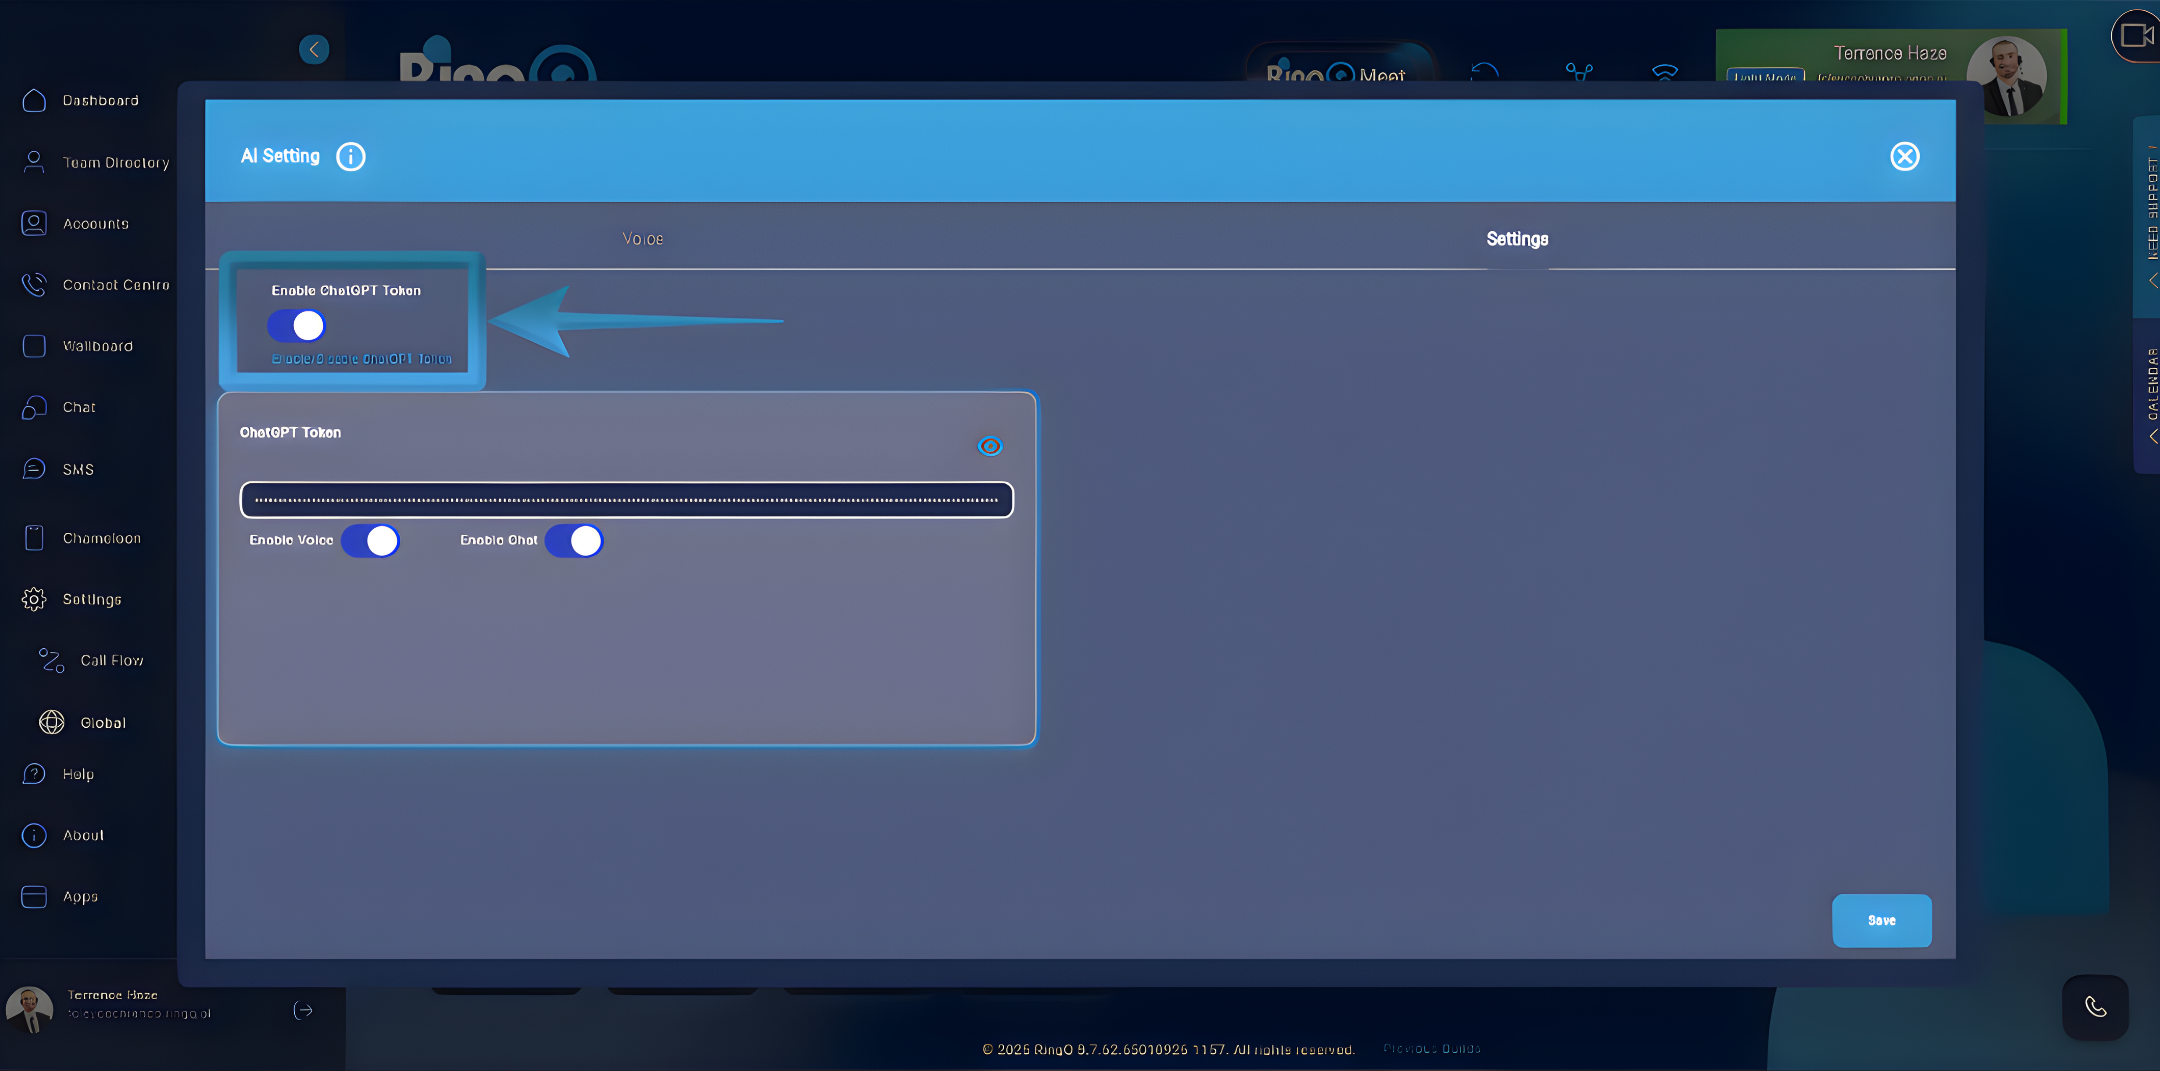Open the AI Setting info tooltip

click(350, 156)
